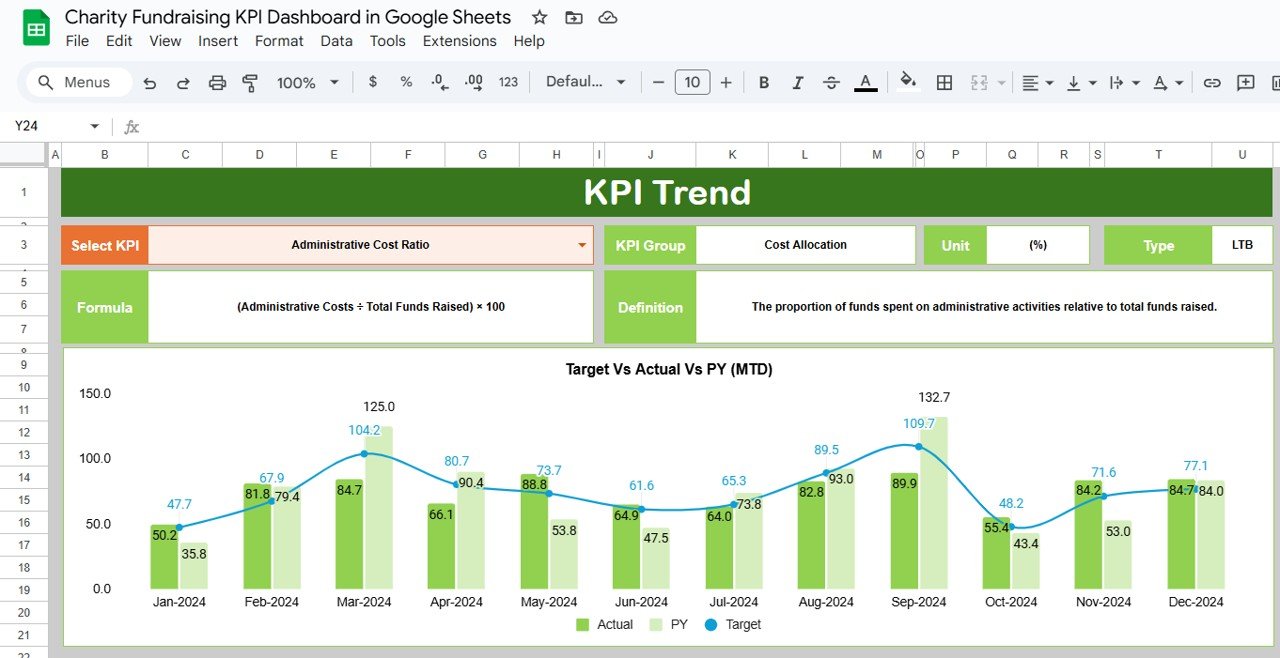1280x658 pixels.
Task: Select column header J
Action: pyautogui.click(x=650, y=154)
